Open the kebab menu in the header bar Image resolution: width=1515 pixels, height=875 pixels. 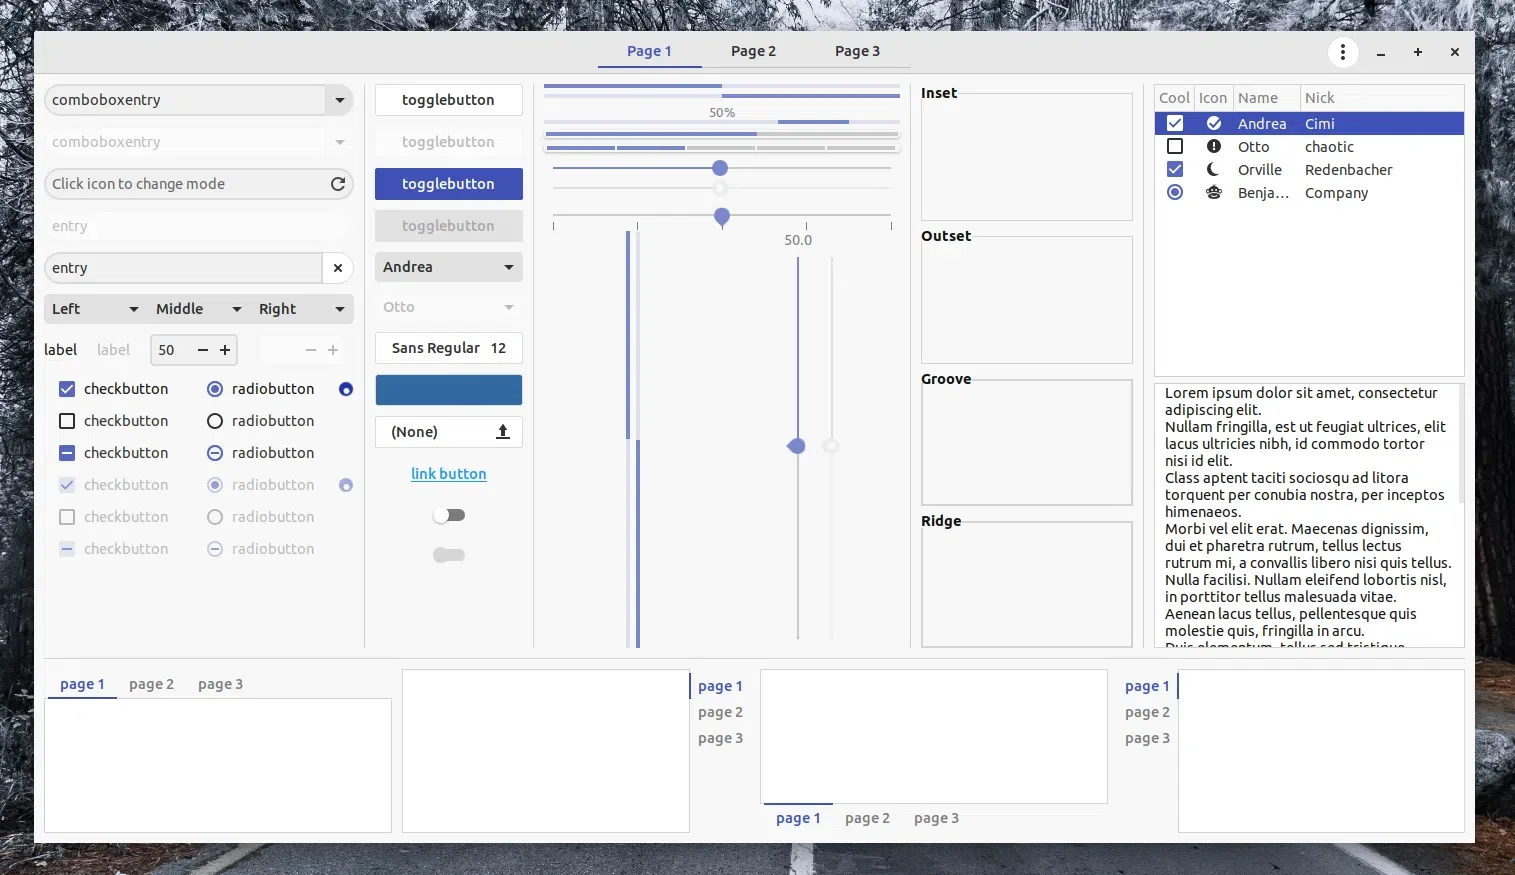(1343, 52)
